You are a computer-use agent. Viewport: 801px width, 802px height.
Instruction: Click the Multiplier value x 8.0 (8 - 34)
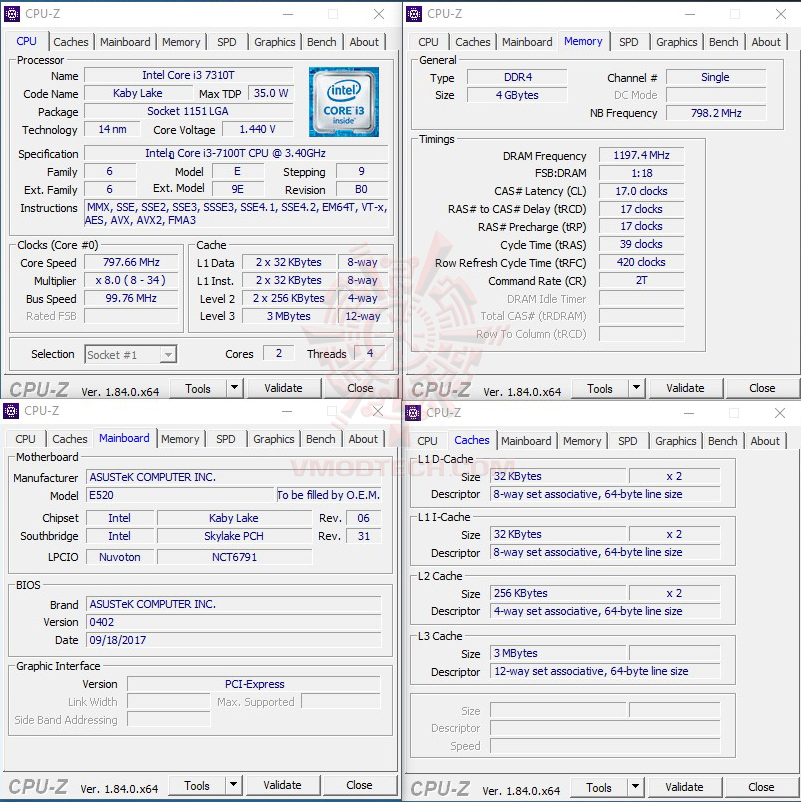(131, 280)
